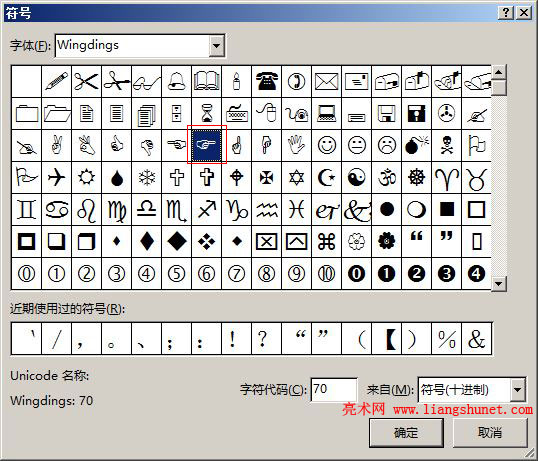Insert the recent slash symbol
Image resolution: width=538 pixels, height=461 pixels.
point(57,339)
